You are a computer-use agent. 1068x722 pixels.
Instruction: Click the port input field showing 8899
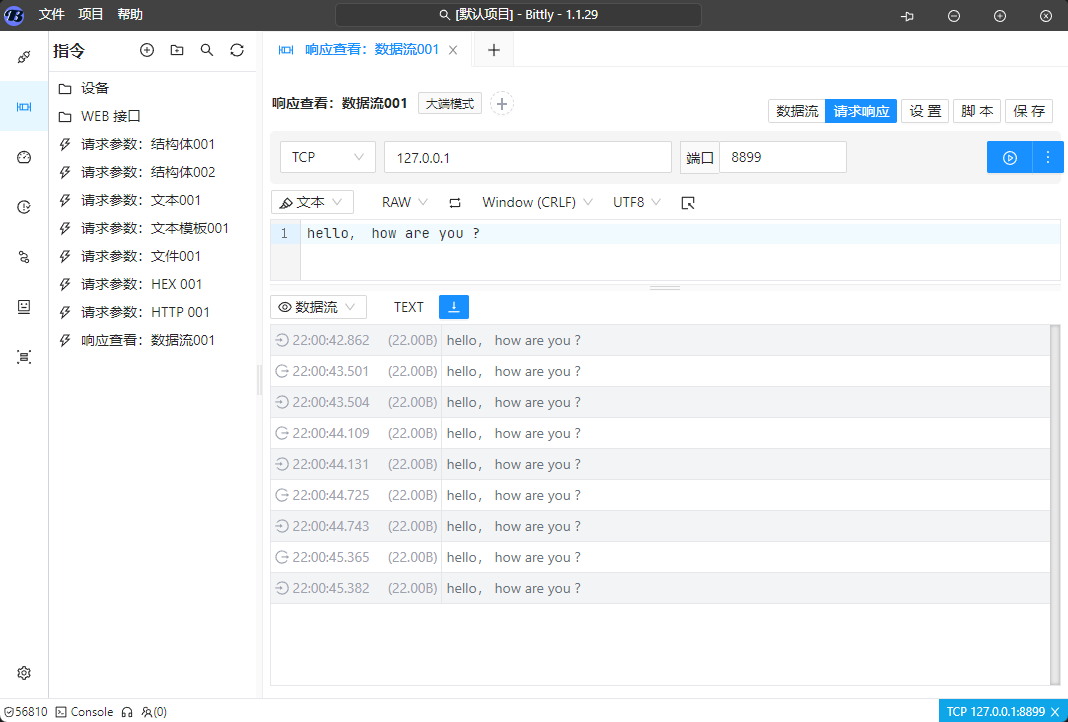(x=782, y=157)
